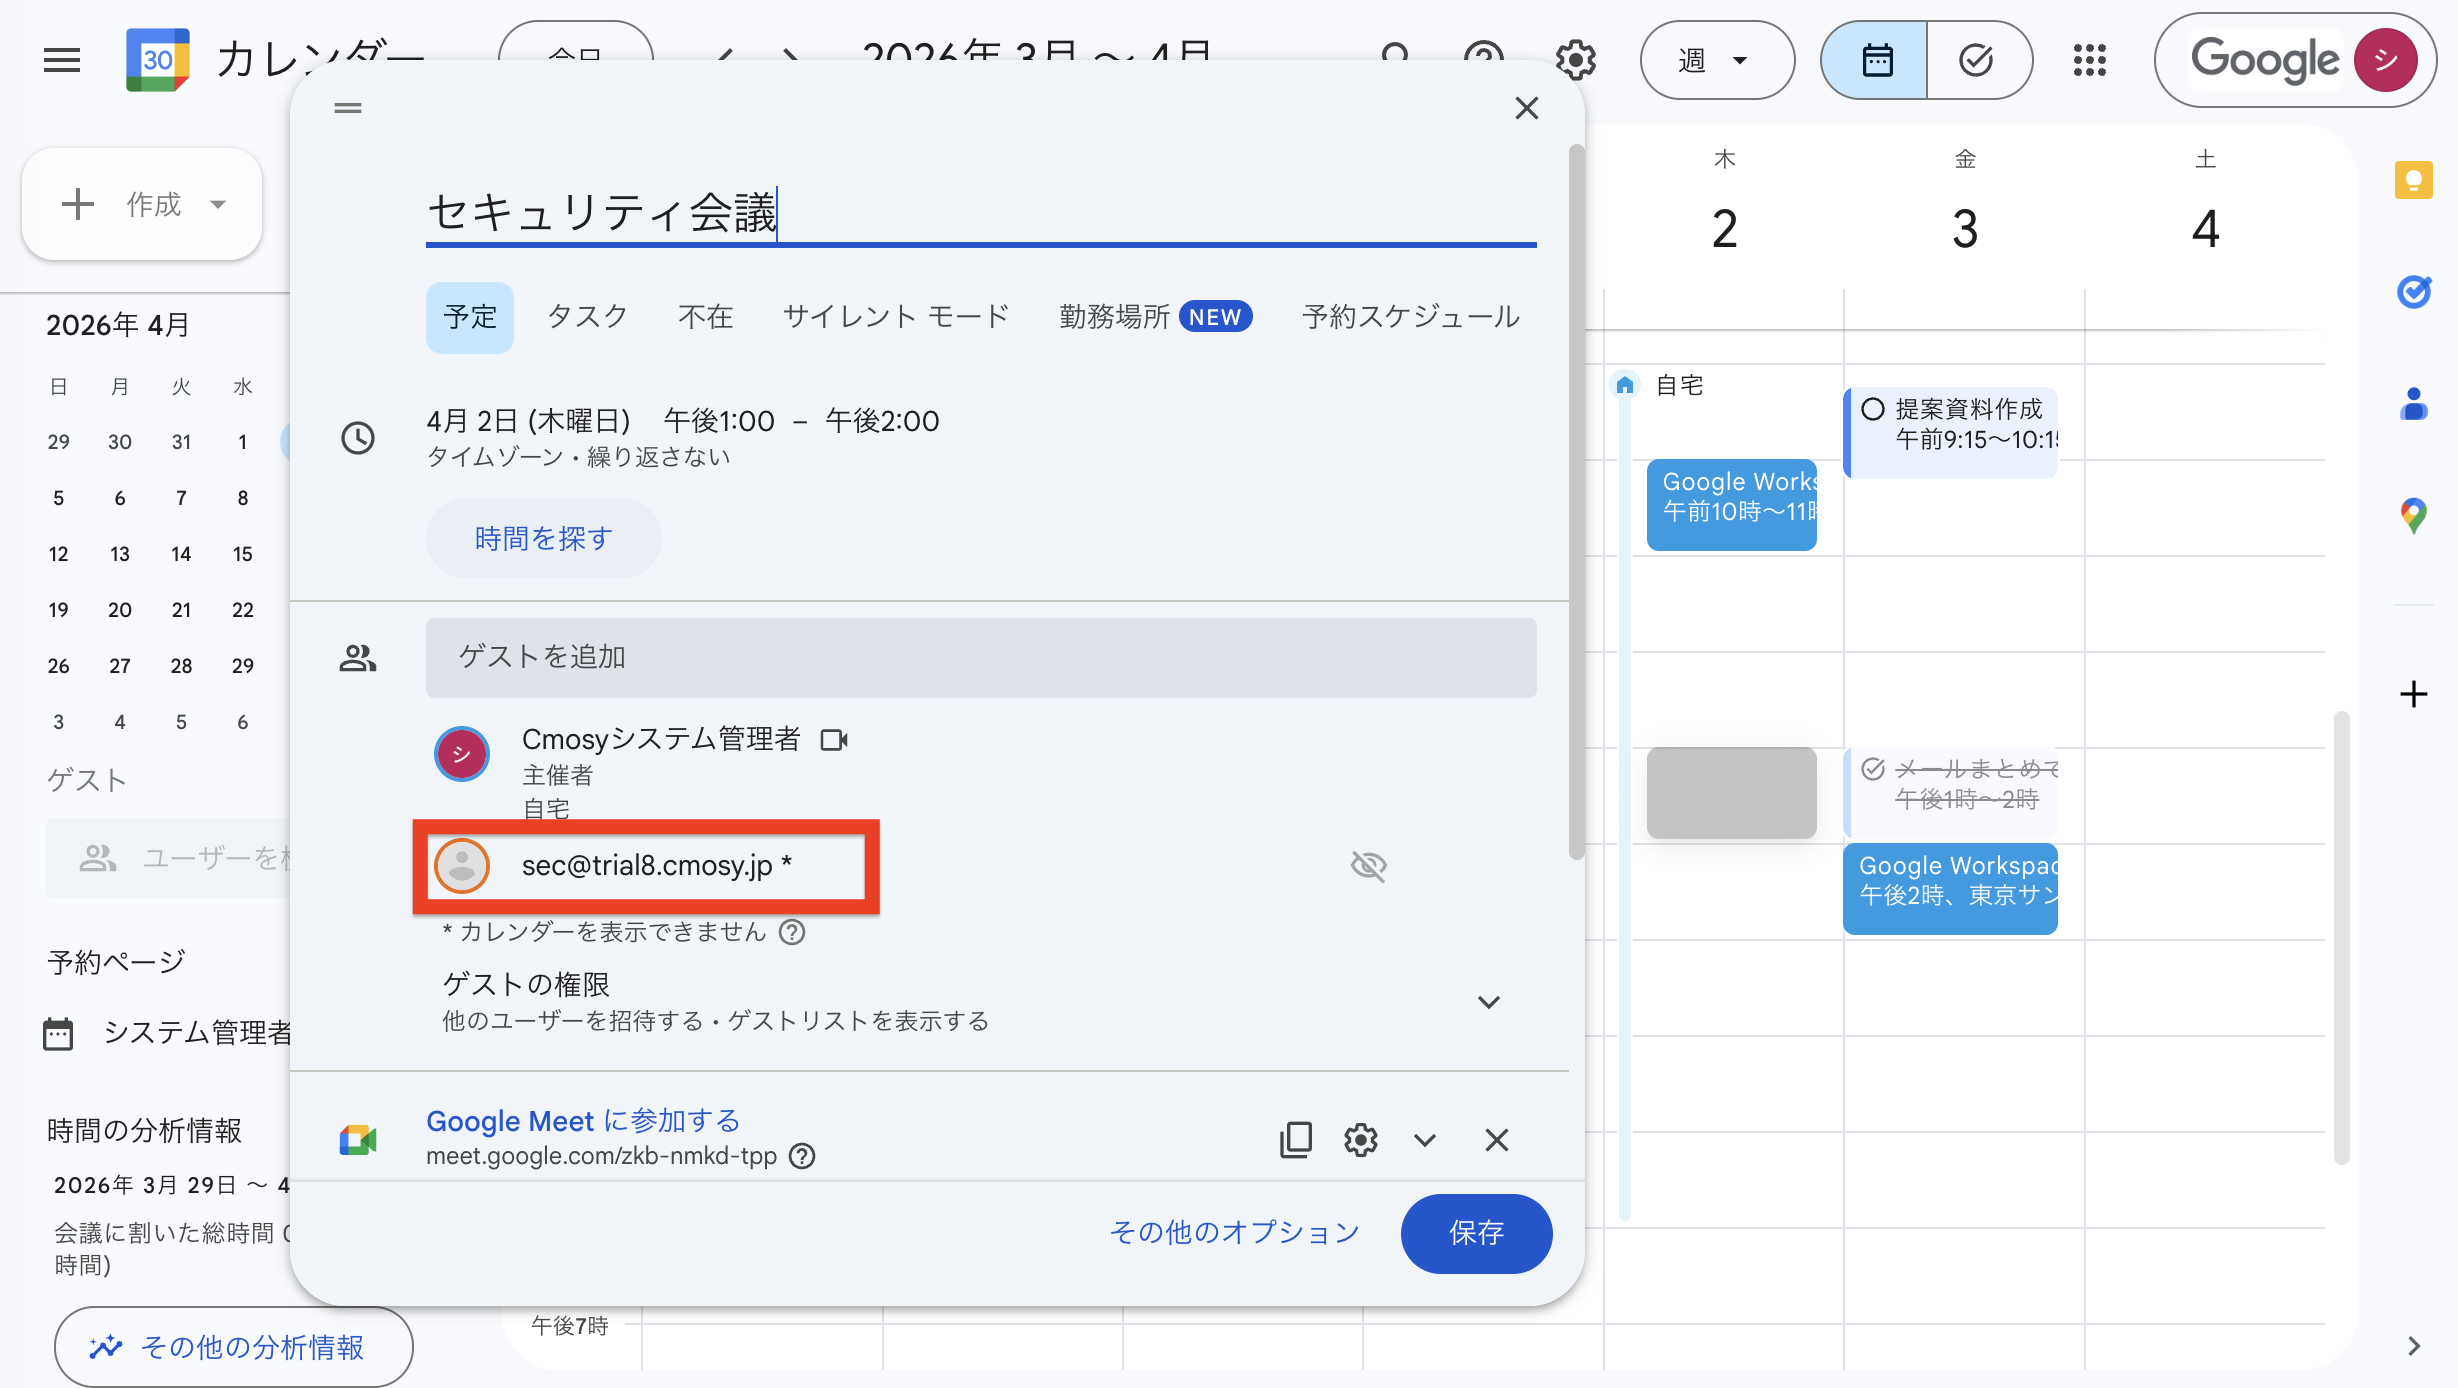The height and width of the screenshot is (1388, 2458).
Task: Copy the Google Meet conference info
Action: click(1295, 1140)
